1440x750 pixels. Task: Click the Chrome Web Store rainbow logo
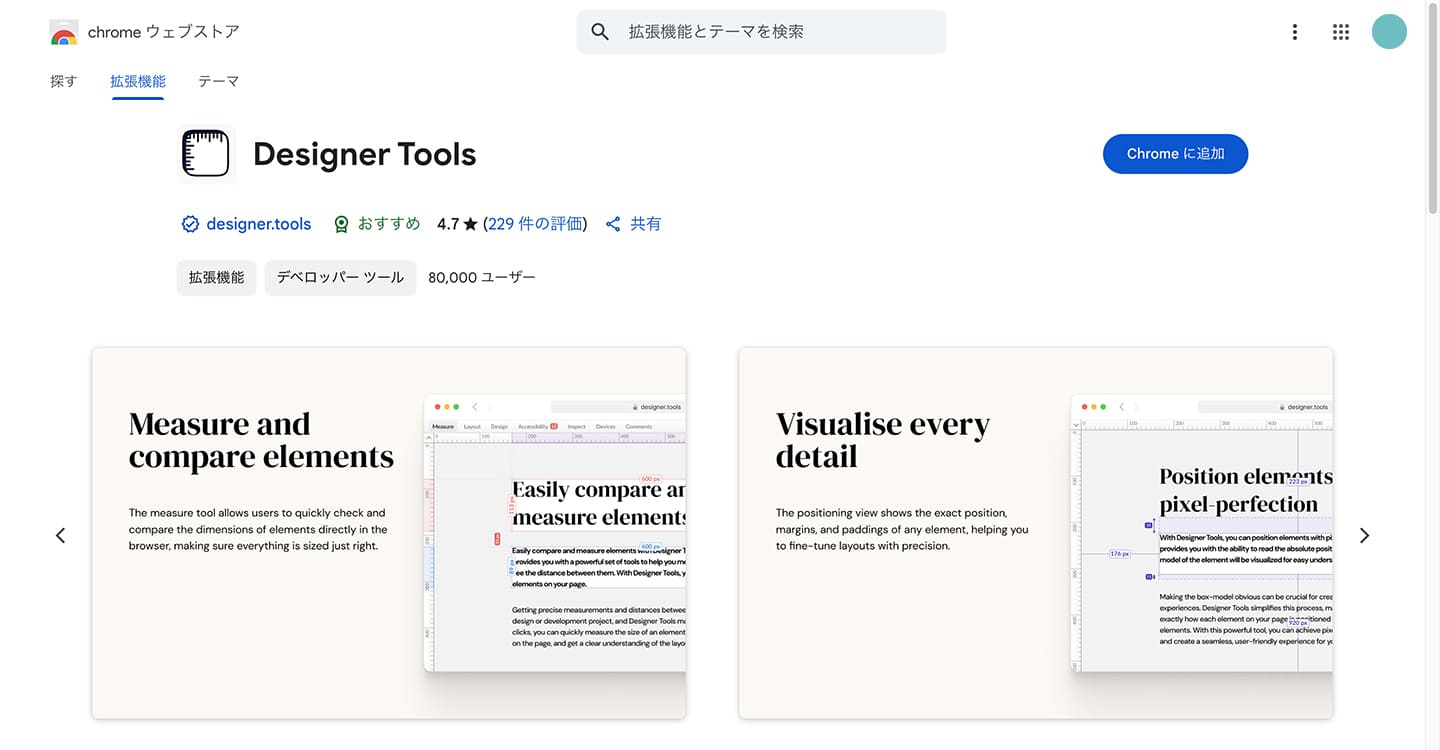click(64, 32)
